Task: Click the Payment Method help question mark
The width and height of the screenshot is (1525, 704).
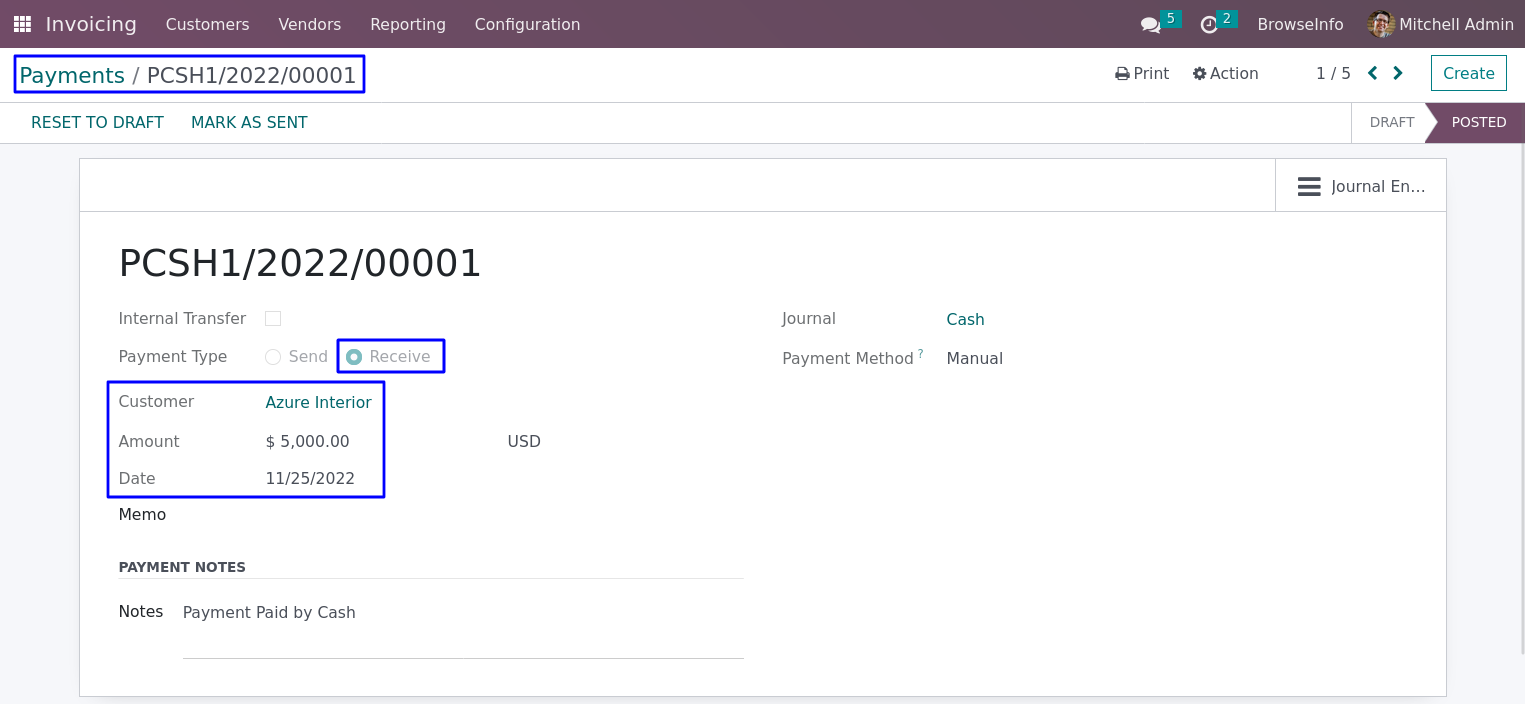Action: coord(921,353)
